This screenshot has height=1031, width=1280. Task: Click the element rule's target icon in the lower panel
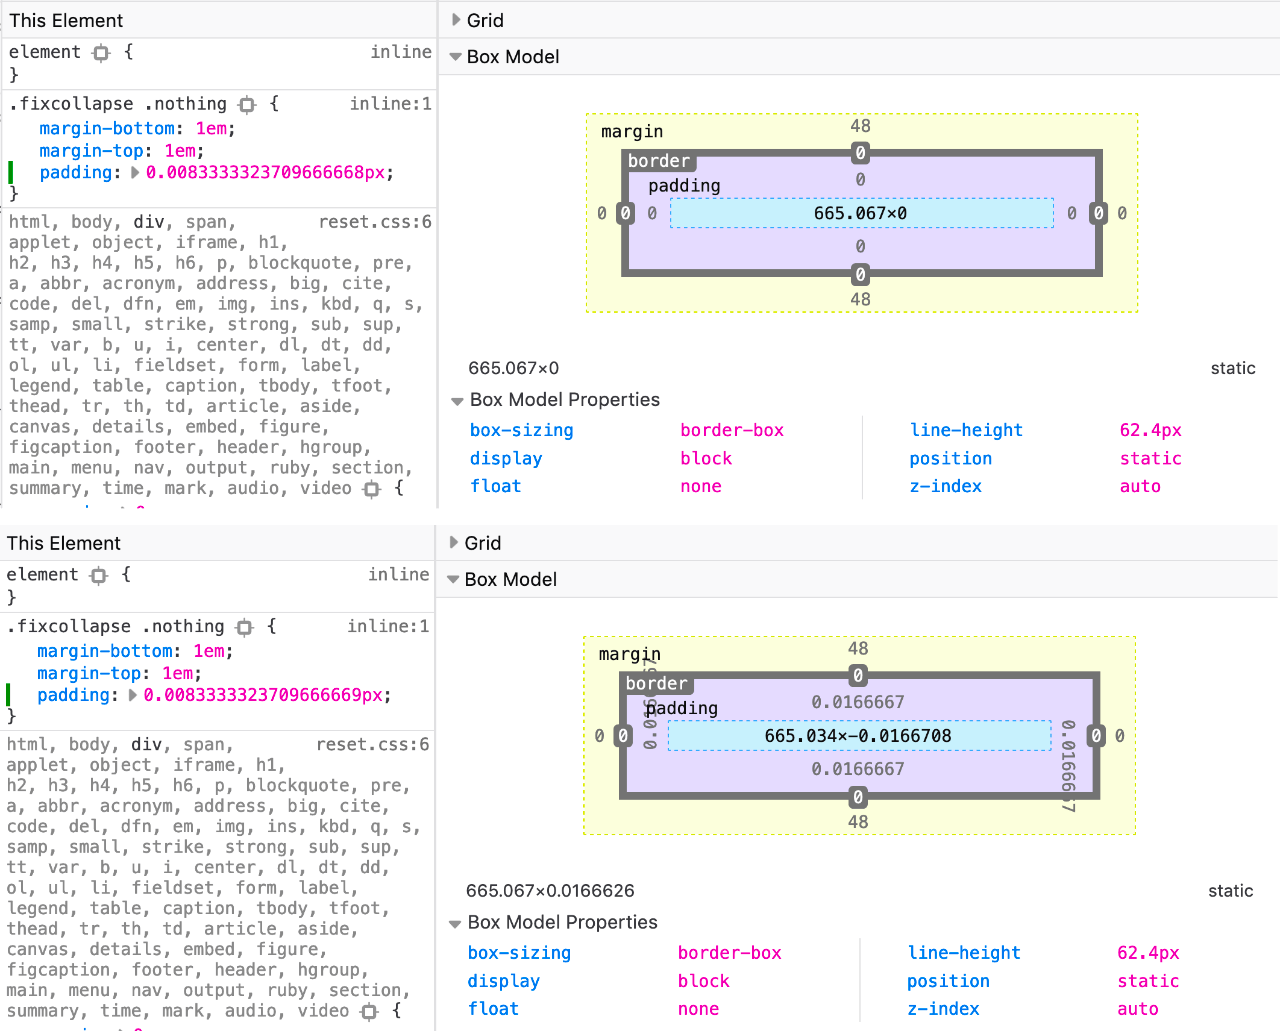coord(97,574)
